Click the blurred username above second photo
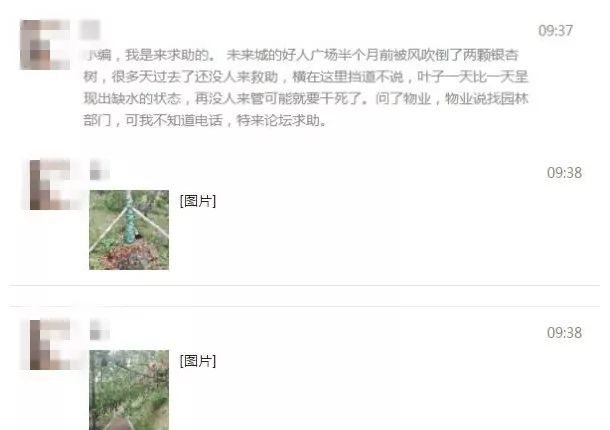Image resolution: width=610 pixels, height=430 pixels. [x=99, y=330]
